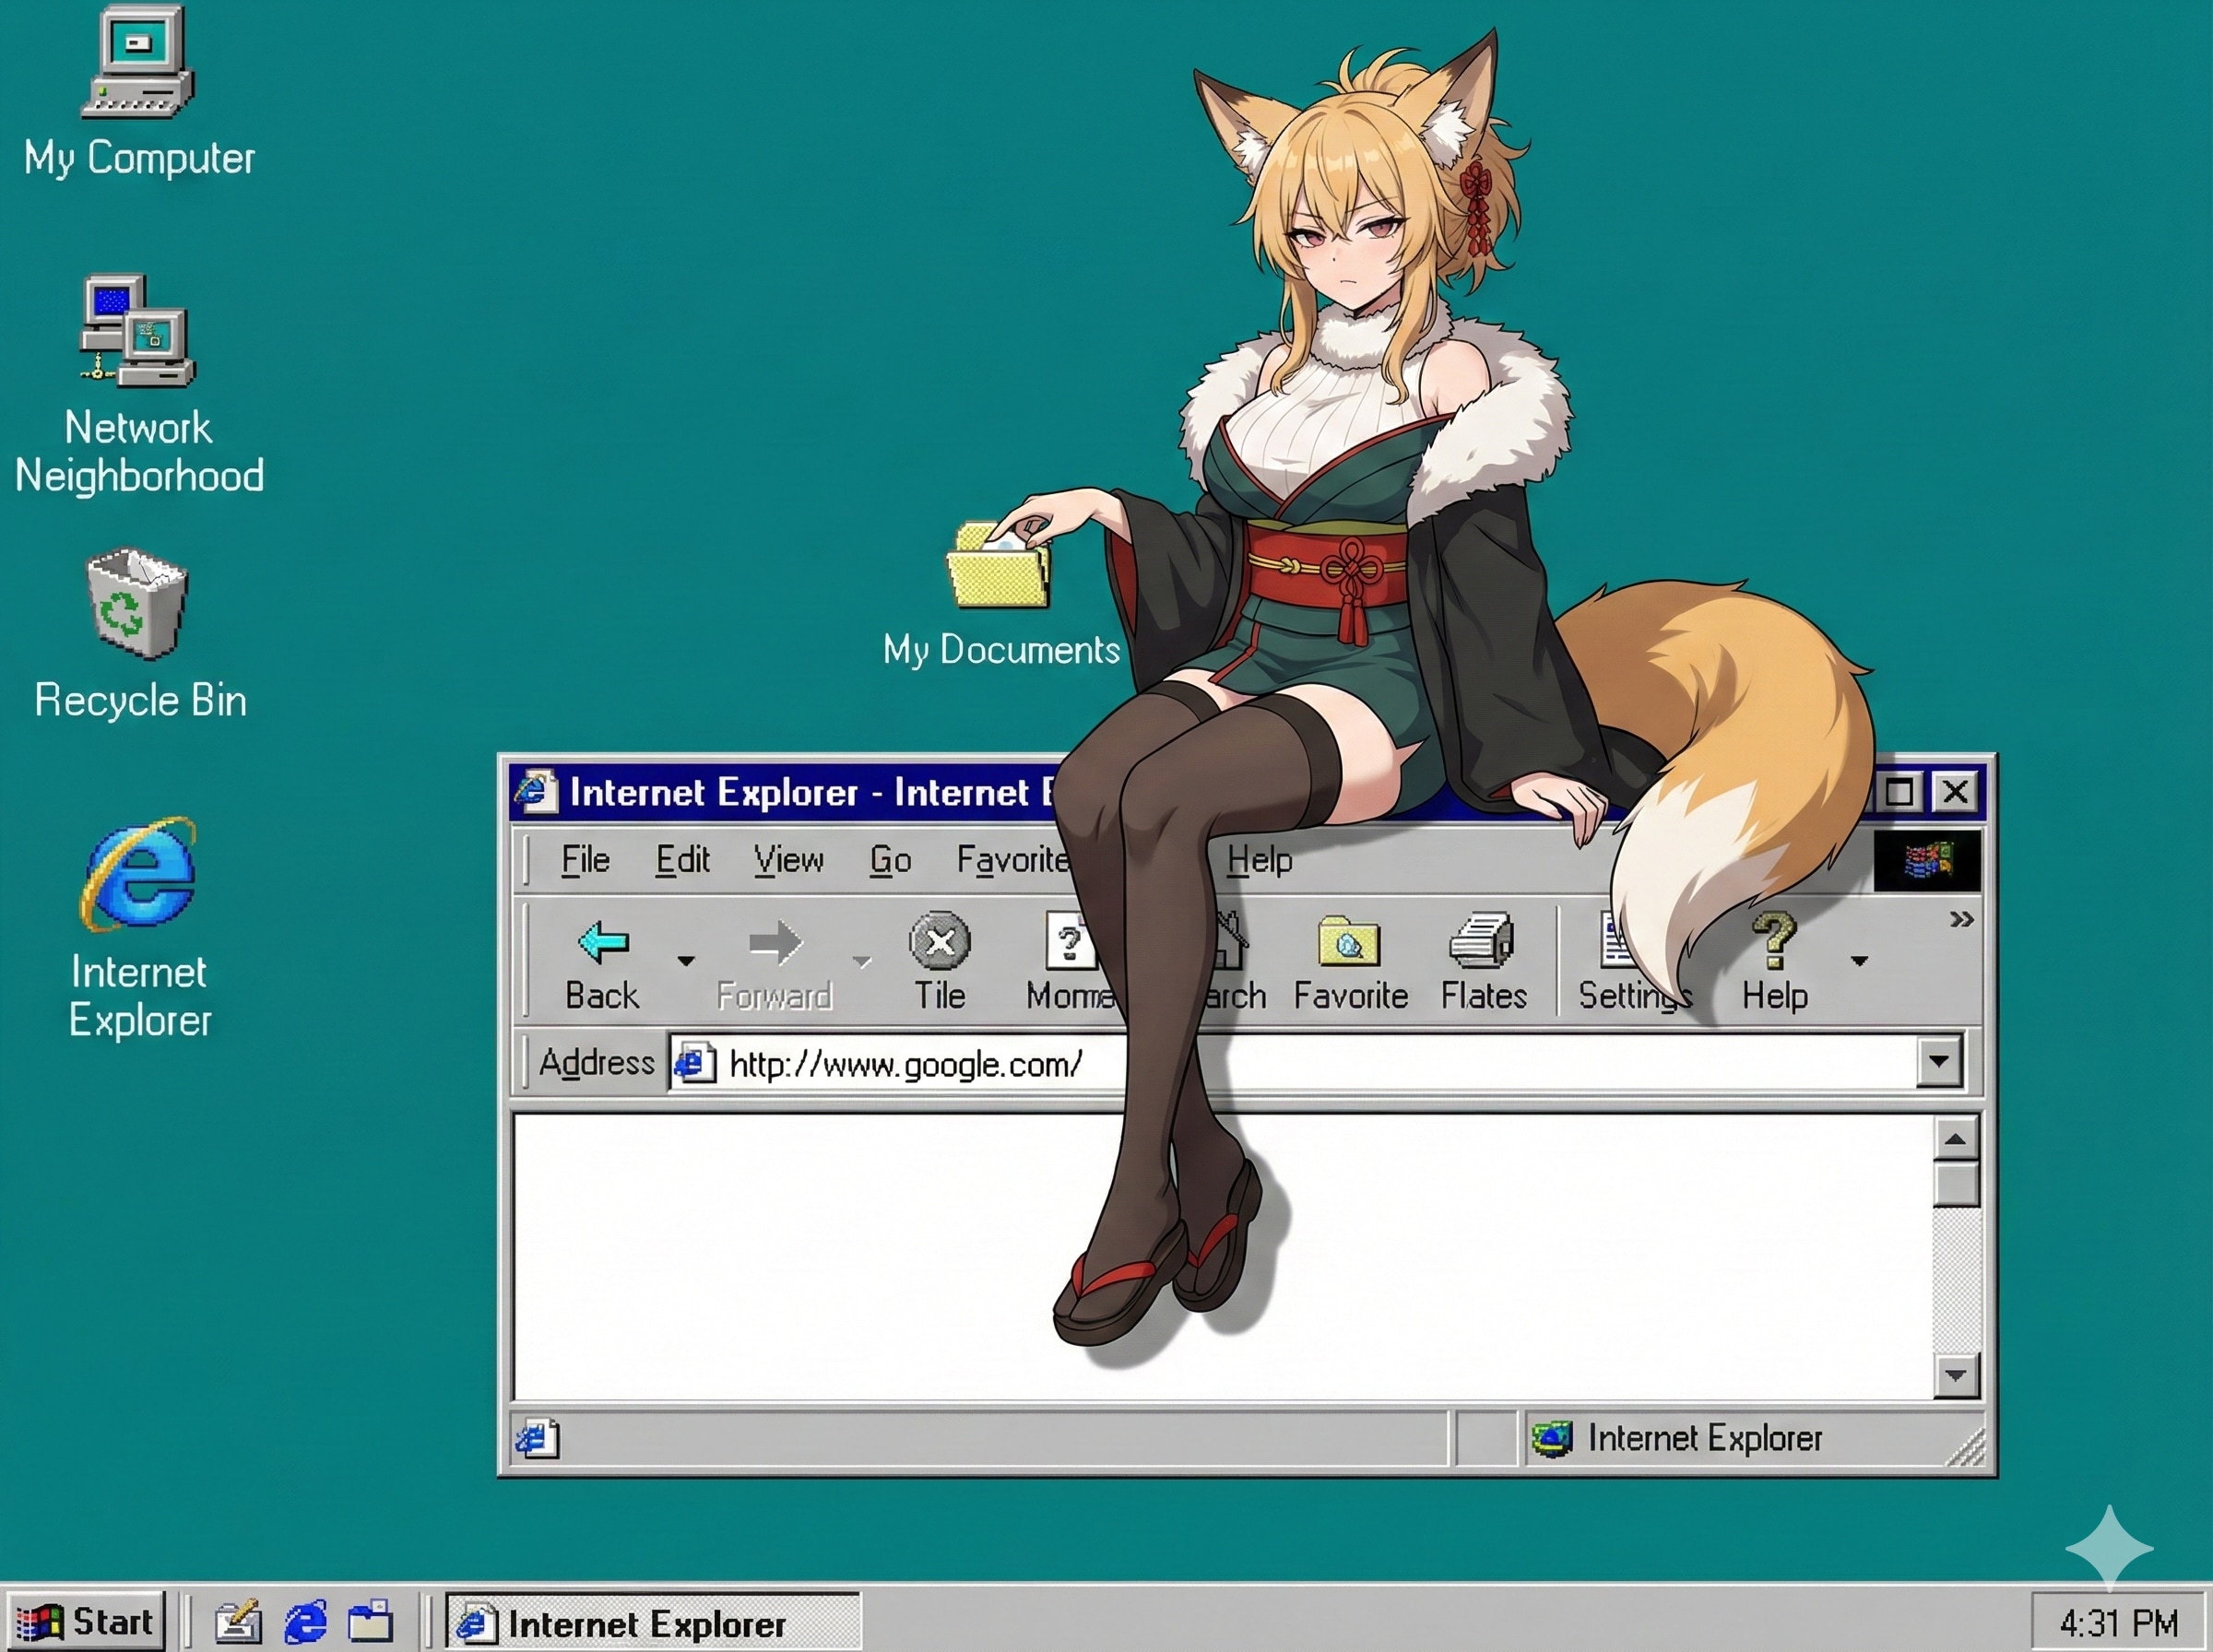Screen dimensions: 2213x1652
Task: Click the Flates printer toolbar icon
Action: point(1482,942)
